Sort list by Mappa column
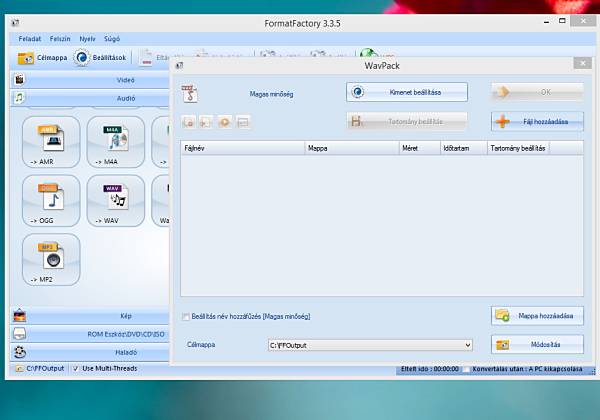The height and width of the screenshot is (420, 600). (x=352, y=148)
